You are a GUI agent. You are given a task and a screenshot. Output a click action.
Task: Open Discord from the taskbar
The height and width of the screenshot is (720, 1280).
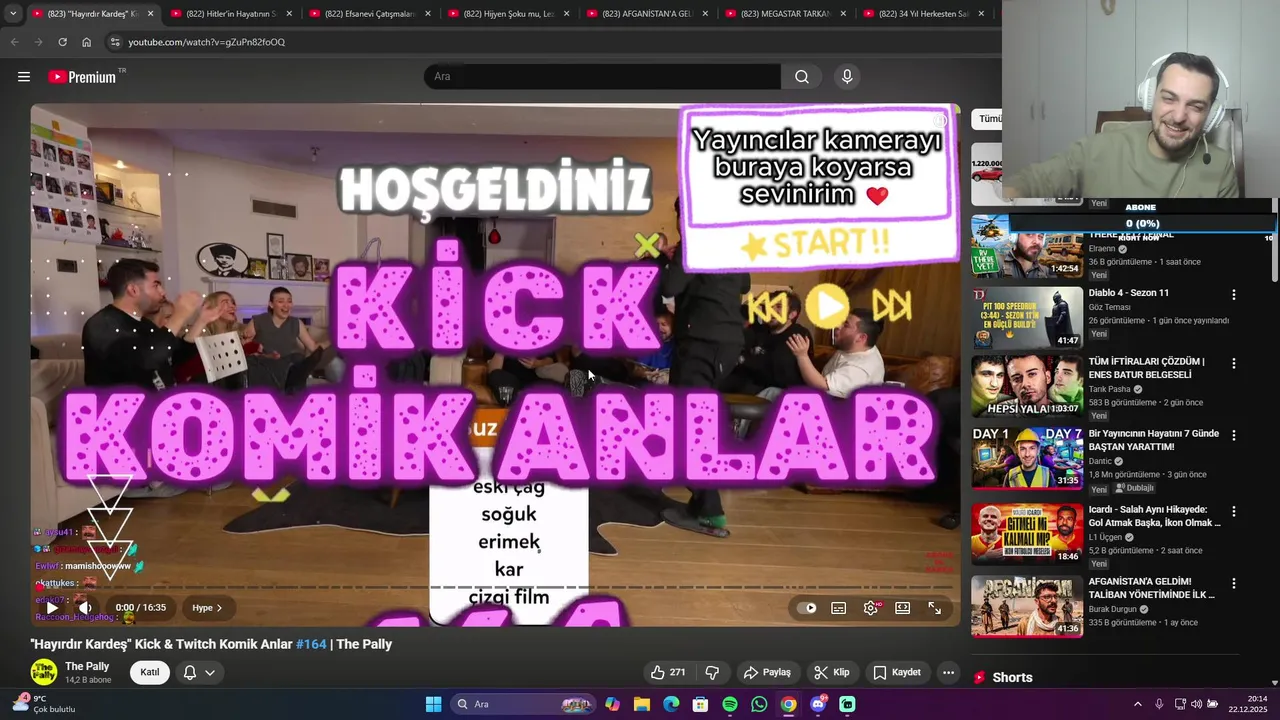tap(818, 704)
